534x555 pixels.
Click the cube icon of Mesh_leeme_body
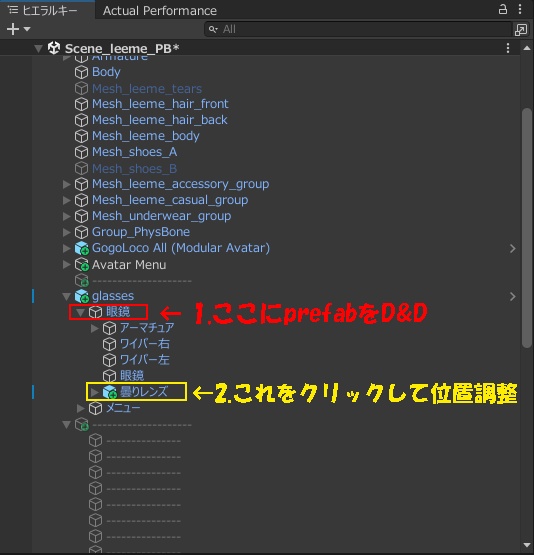(x=81, y=136)
